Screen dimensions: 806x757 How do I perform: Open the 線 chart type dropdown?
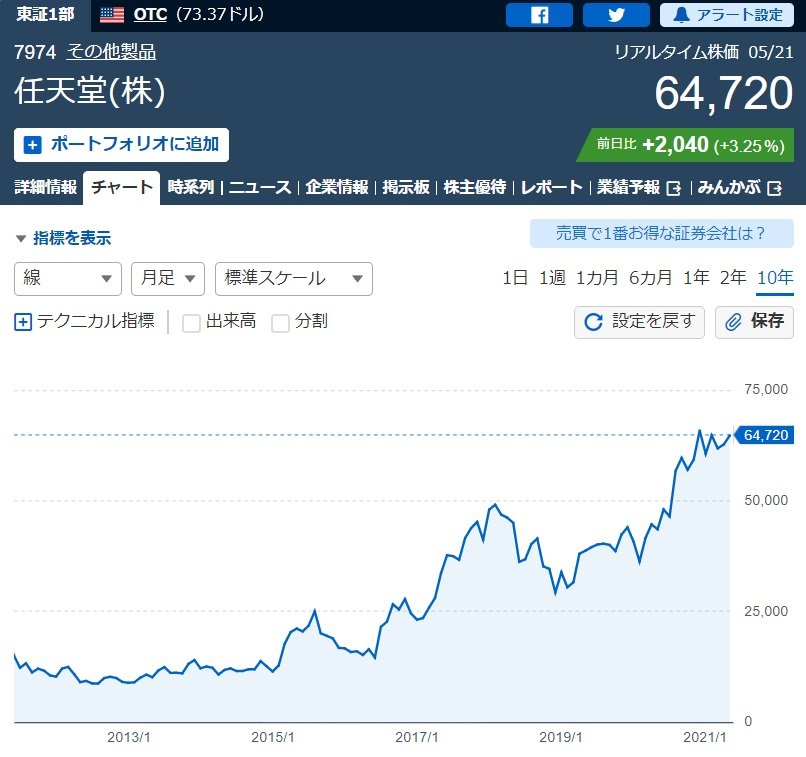(x=67, y=279)
